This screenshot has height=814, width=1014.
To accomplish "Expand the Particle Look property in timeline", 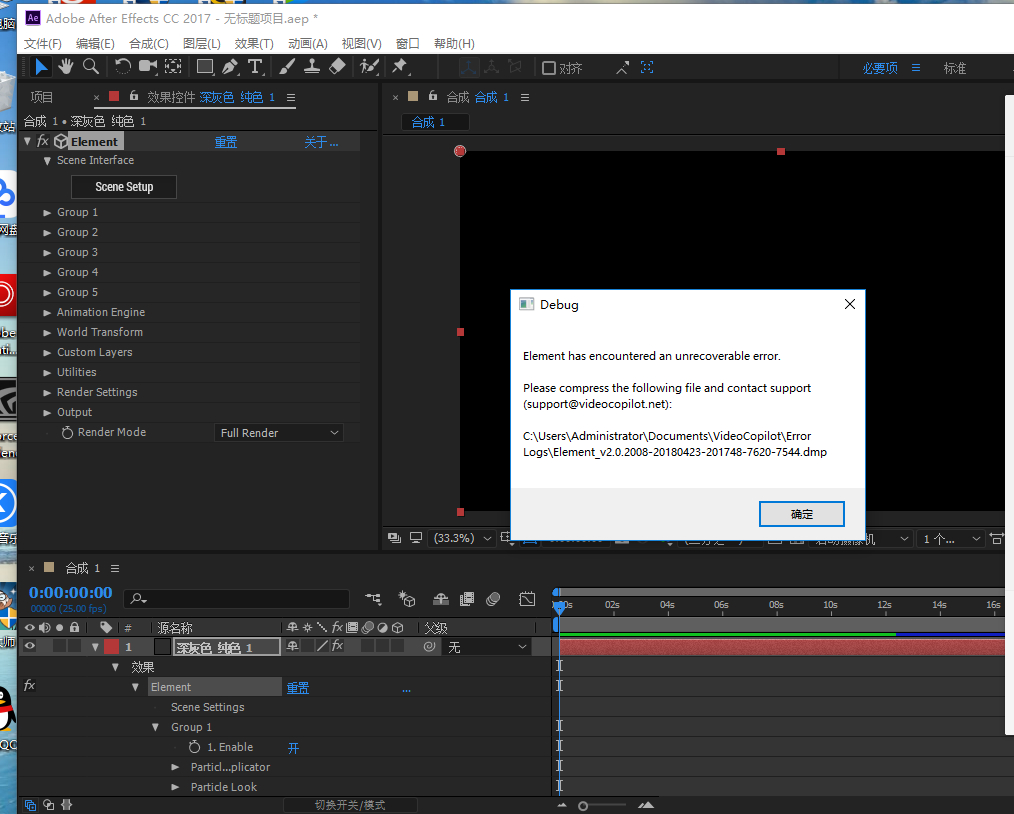I will [x=175, y=787].
